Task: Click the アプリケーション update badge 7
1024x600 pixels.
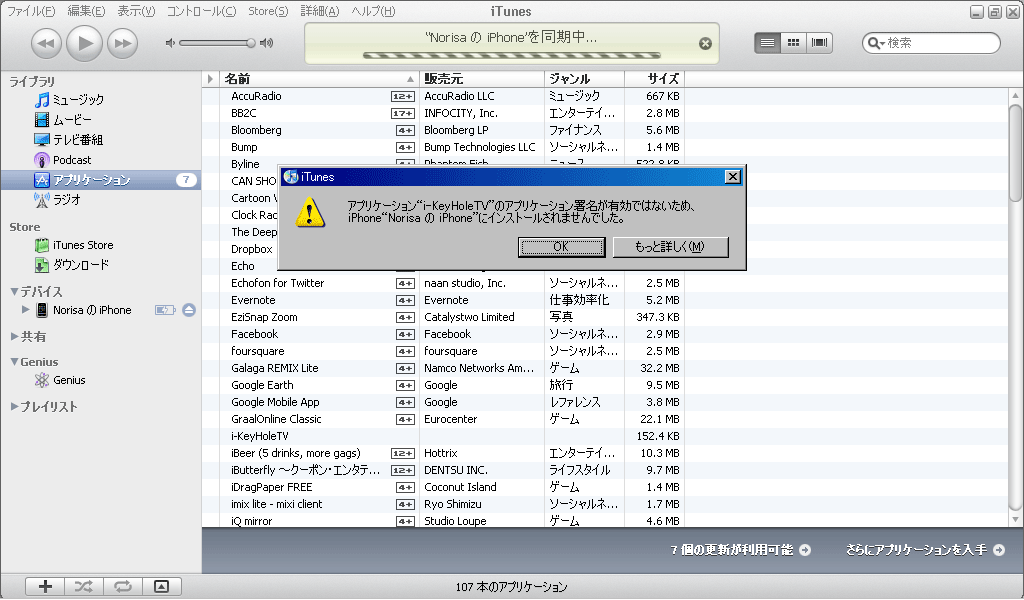Action: coord(186,180)
